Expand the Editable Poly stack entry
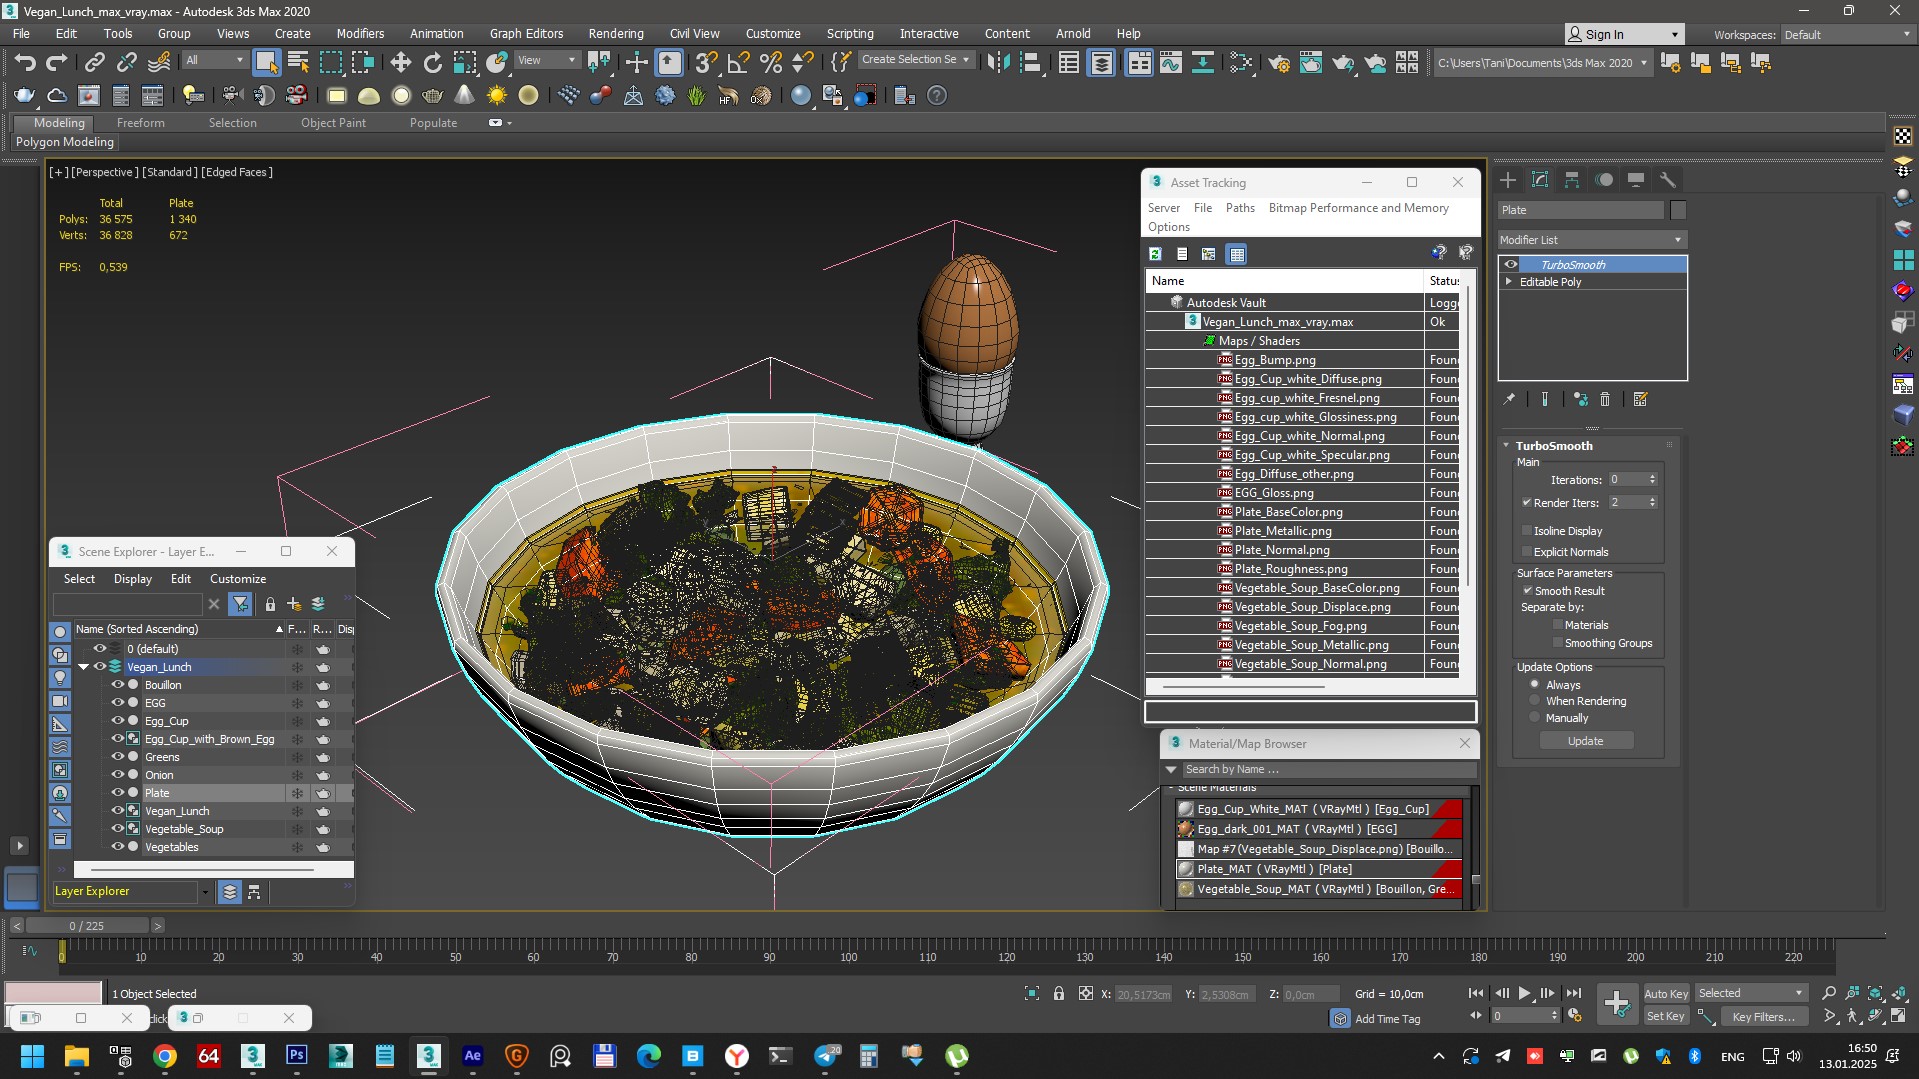This screenshot has width=1919, height=1079. coord(1509,282)
